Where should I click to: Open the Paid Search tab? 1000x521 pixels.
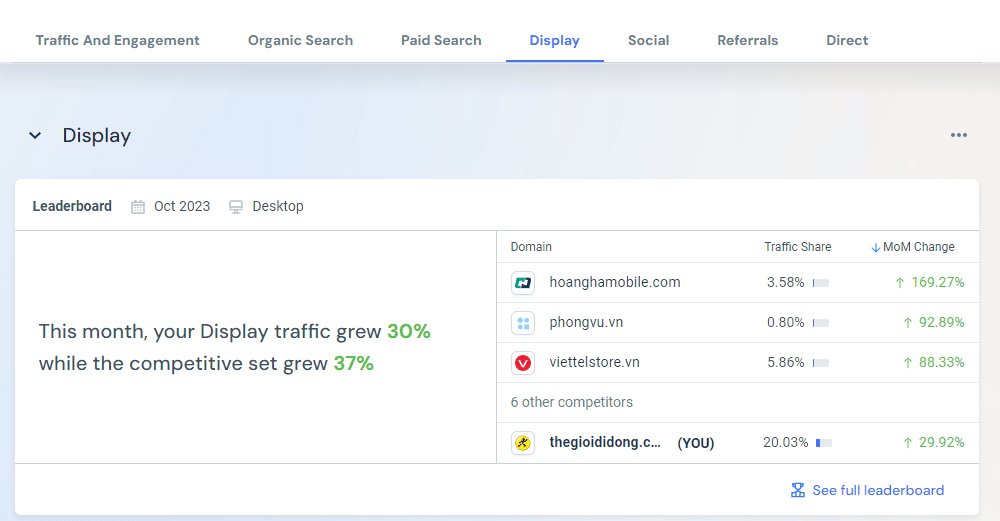click(x=441, y=40)
